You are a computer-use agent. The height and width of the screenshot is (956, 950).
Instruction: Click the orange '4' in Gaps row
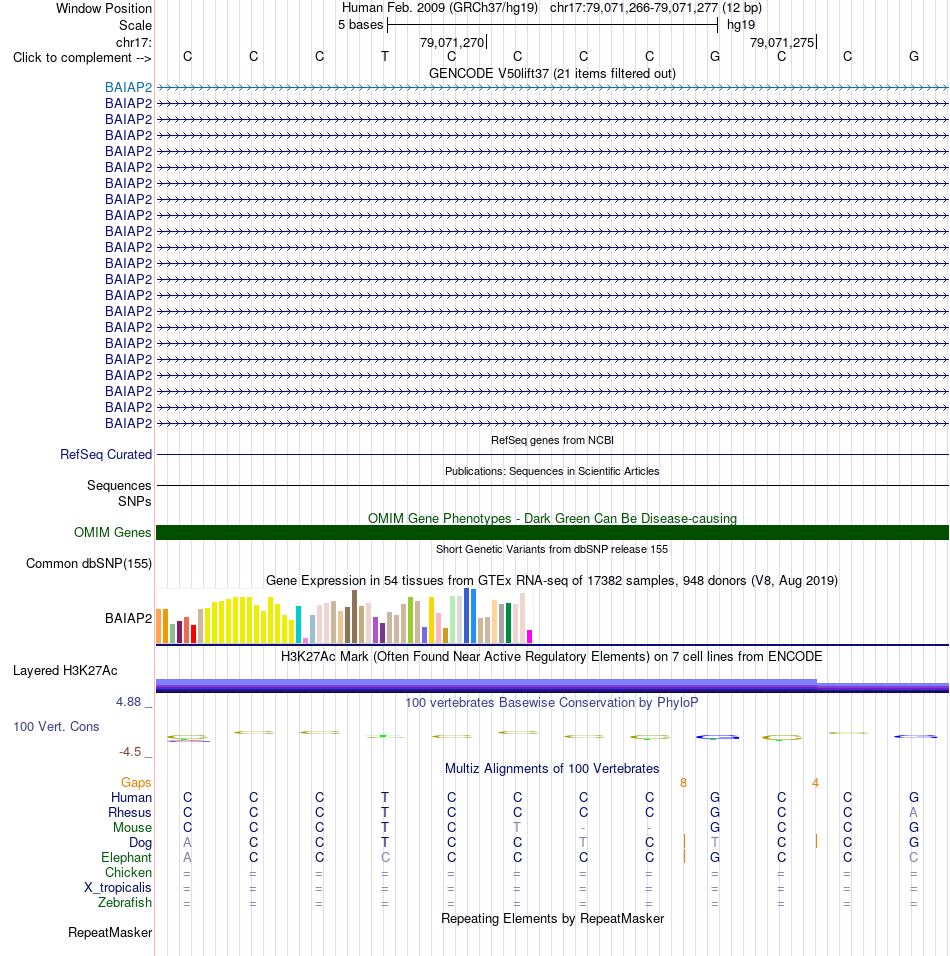pyautogui.click(x=815, y=783)
